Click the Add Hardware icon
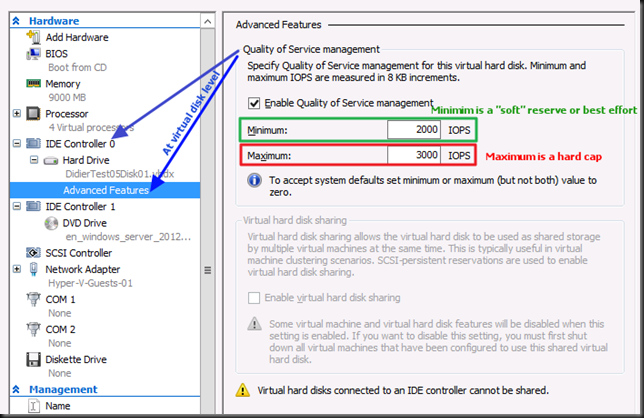644x418 pixels. 33,37
